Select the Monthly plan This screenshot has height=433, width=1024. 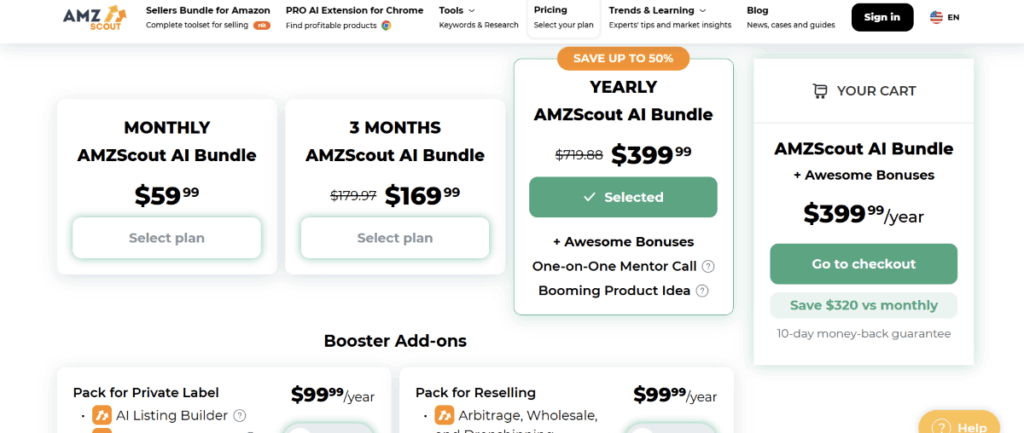166,238
